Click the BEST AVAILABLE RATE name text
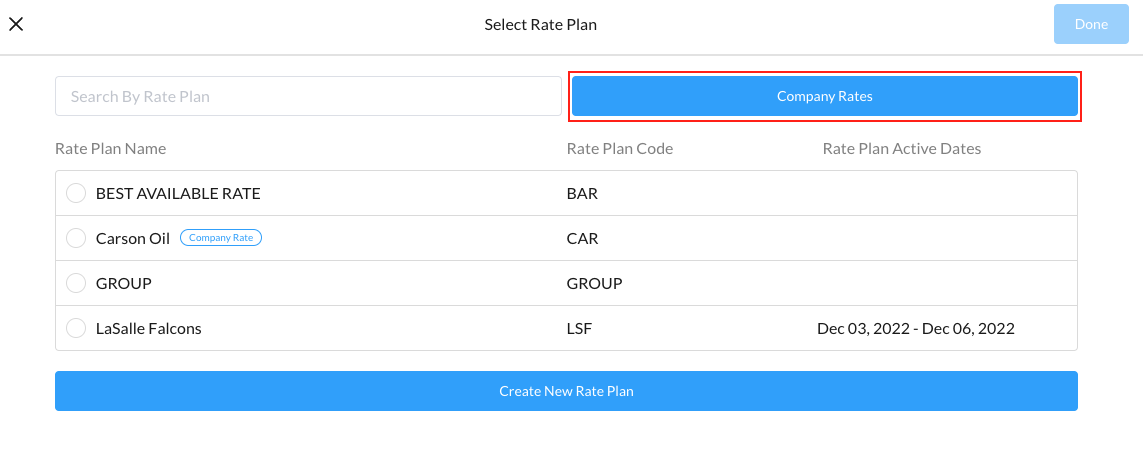This screenshot has width=1143, height=460. point(178,194)
